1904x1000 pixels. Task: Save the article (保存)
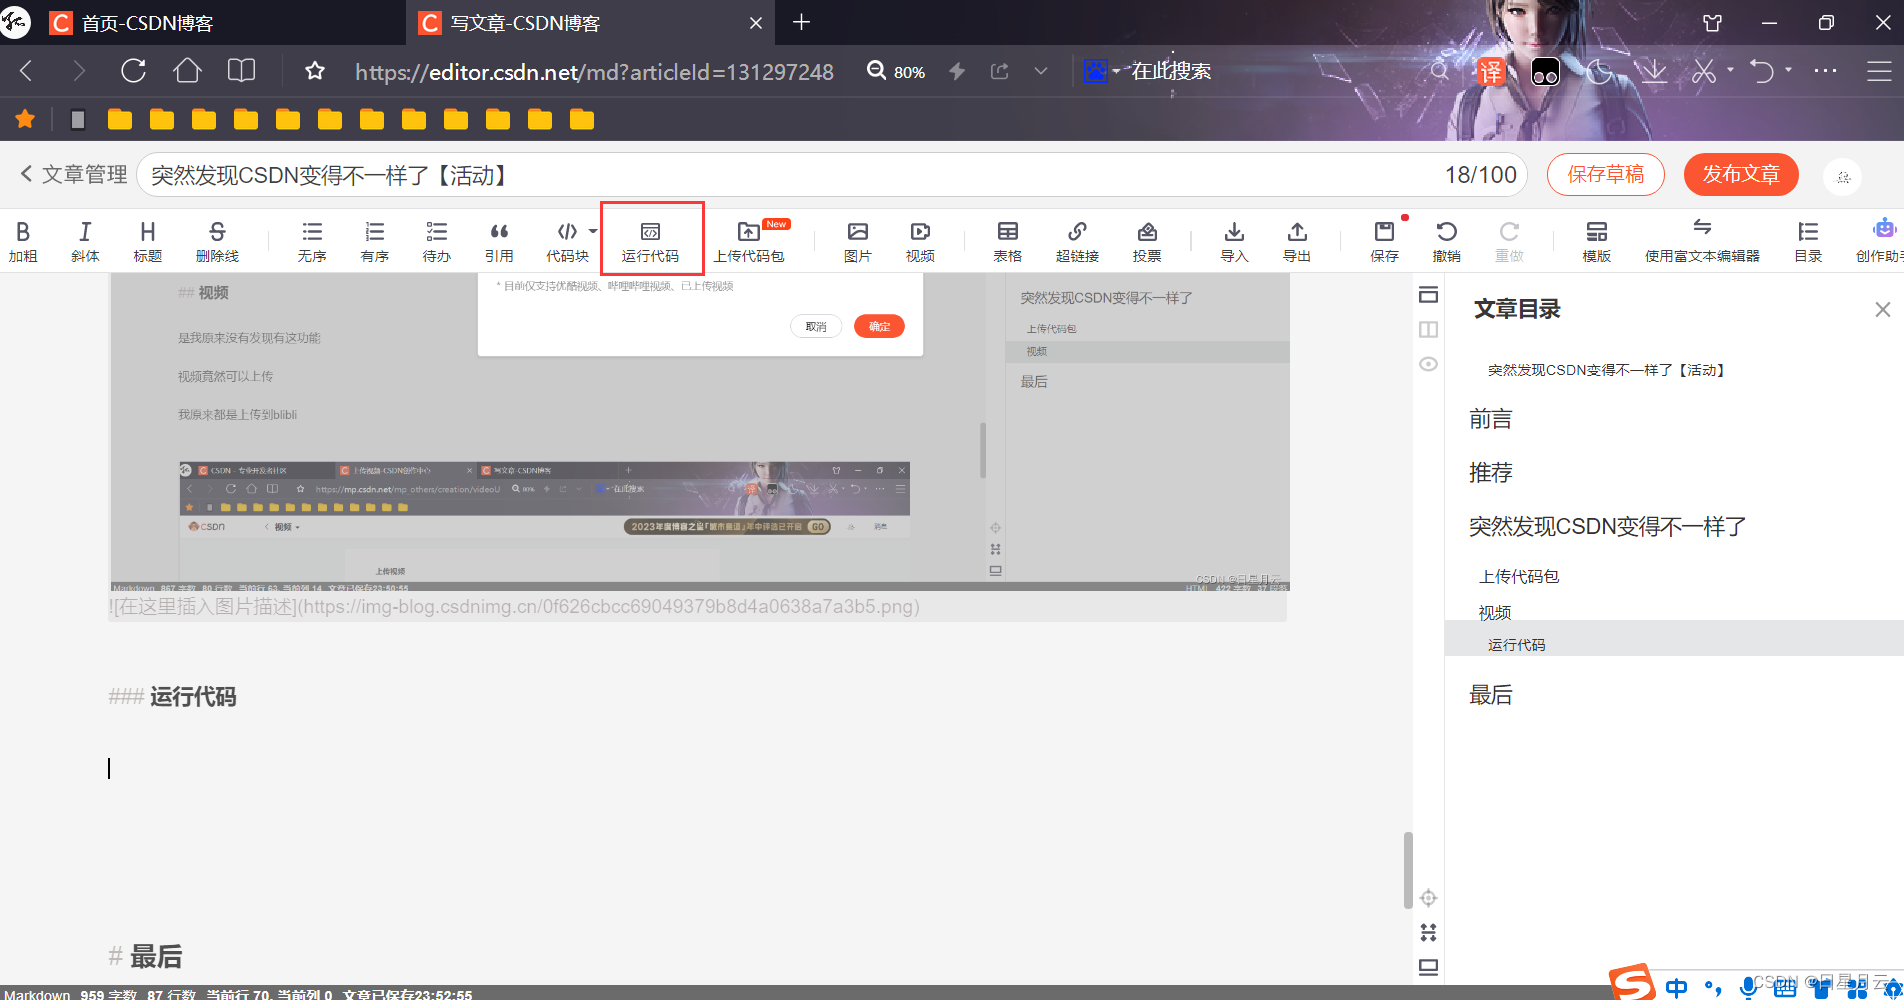pos(1385,242)
